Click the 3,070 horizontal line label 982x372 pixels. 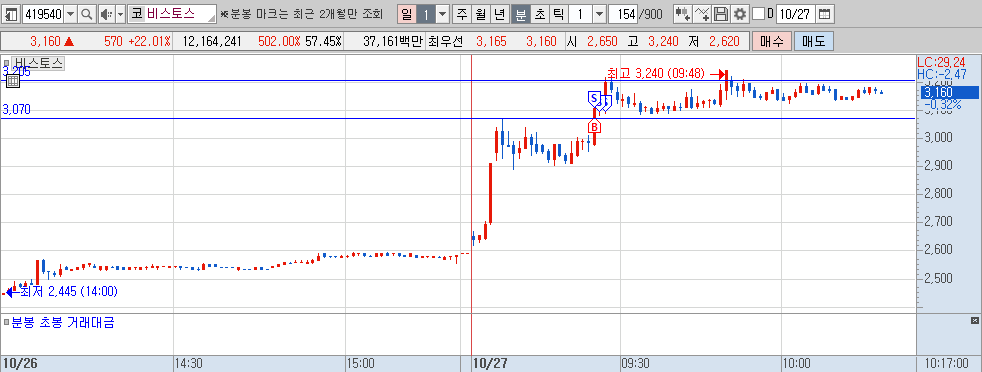click(x=16, y=110)
